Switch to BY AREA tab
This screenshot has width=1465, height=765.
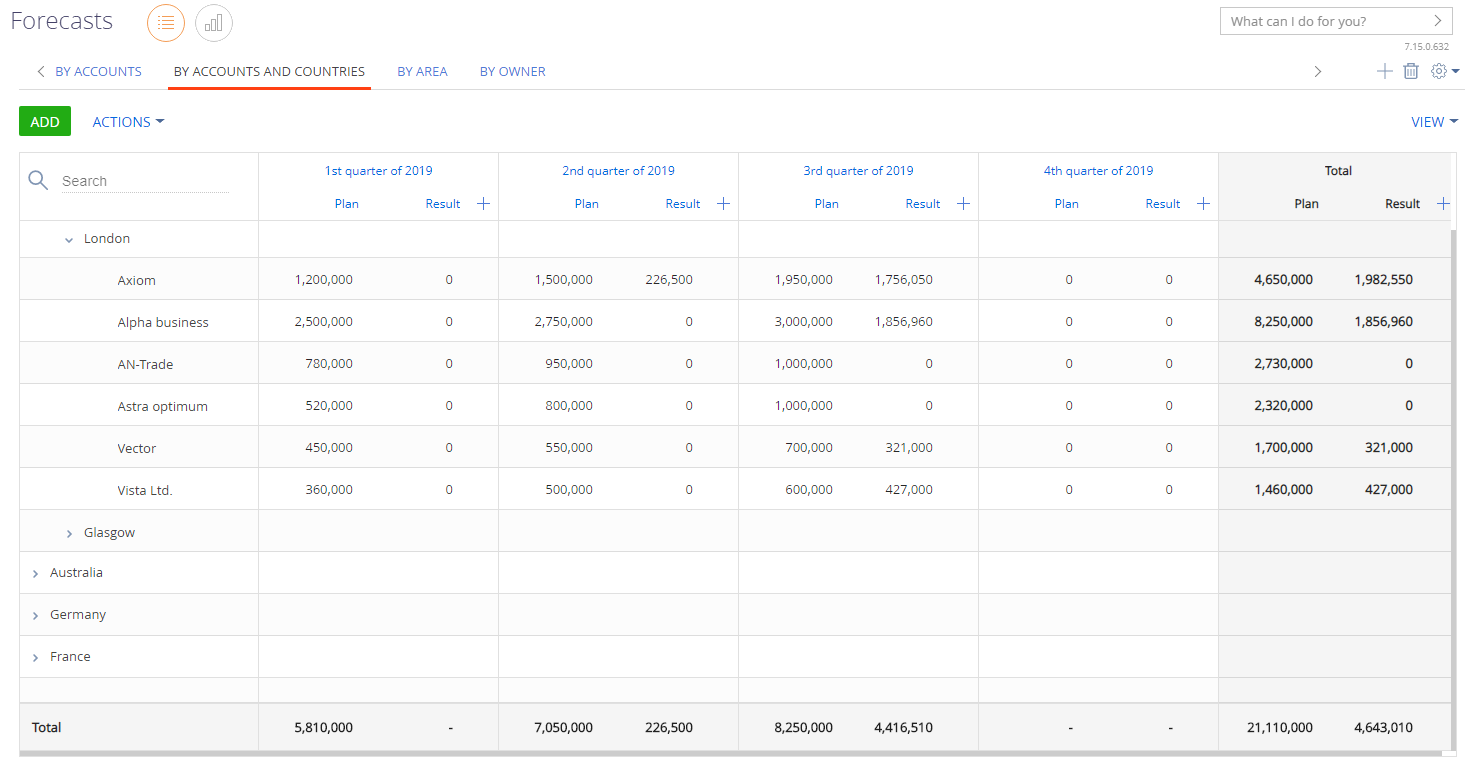click(422, 71)
